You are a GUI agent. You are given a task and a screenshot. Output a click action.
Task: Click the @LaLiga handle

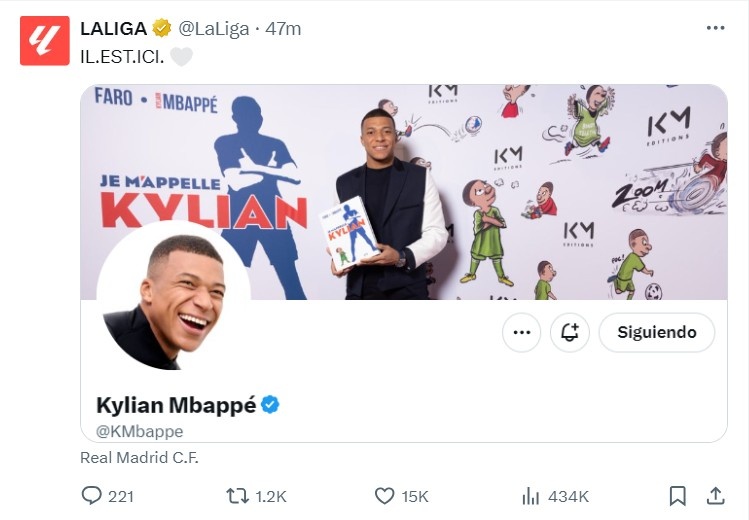tap(213, 29)
